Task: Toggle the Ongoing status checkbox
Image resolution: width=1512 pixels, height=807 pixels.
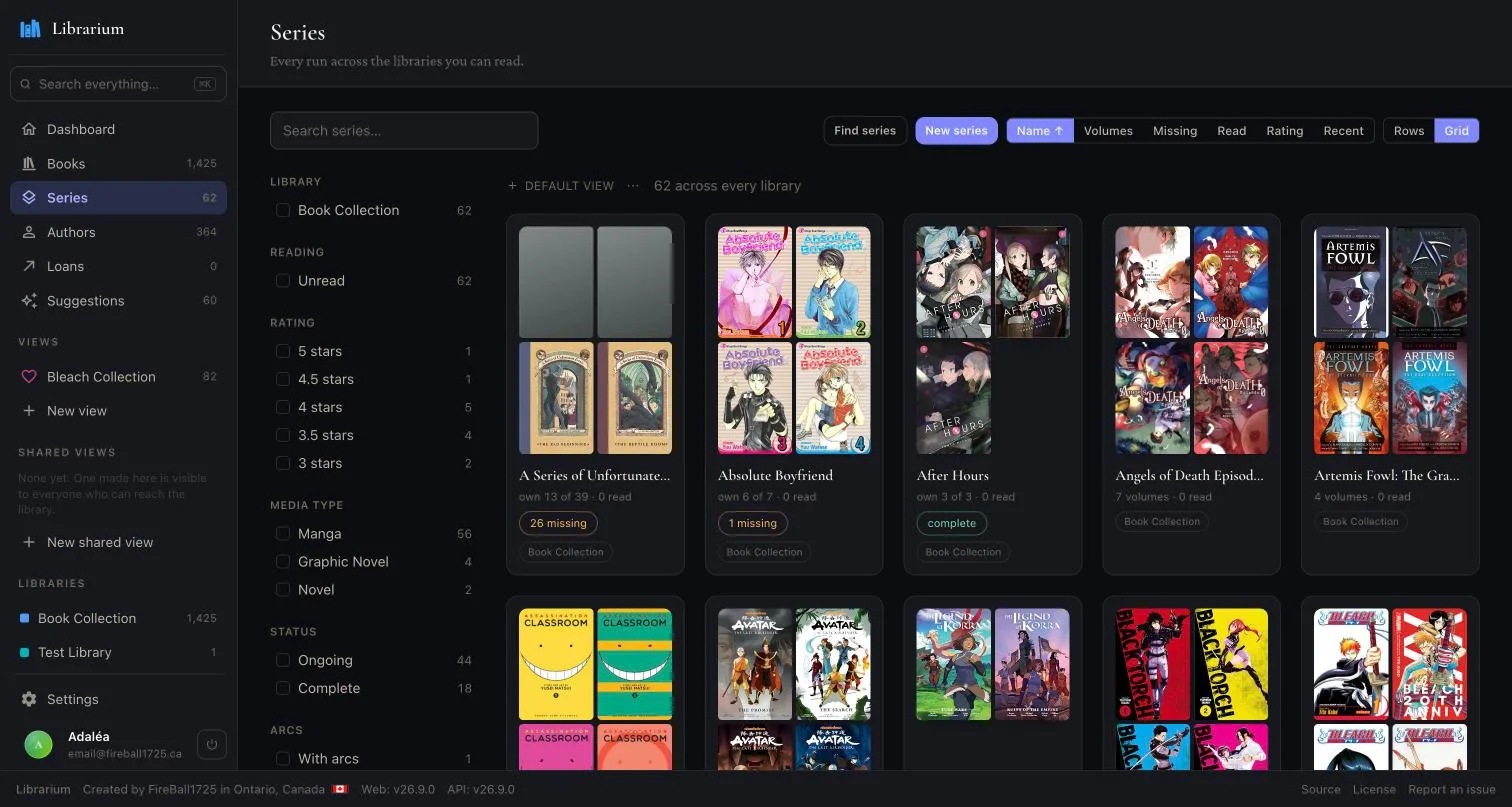Action: pyautogui.click(x=283, y=660)
